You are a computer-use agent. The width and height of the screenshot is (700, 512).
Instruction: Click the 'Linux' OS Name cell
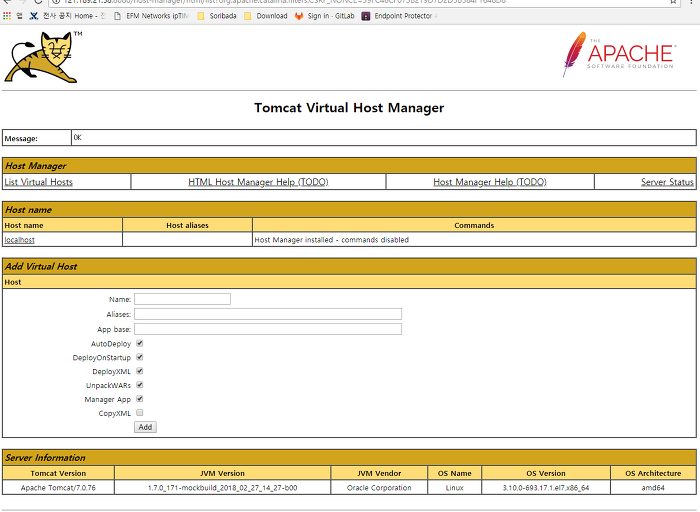pyautogui.click(x=454, y=487)
